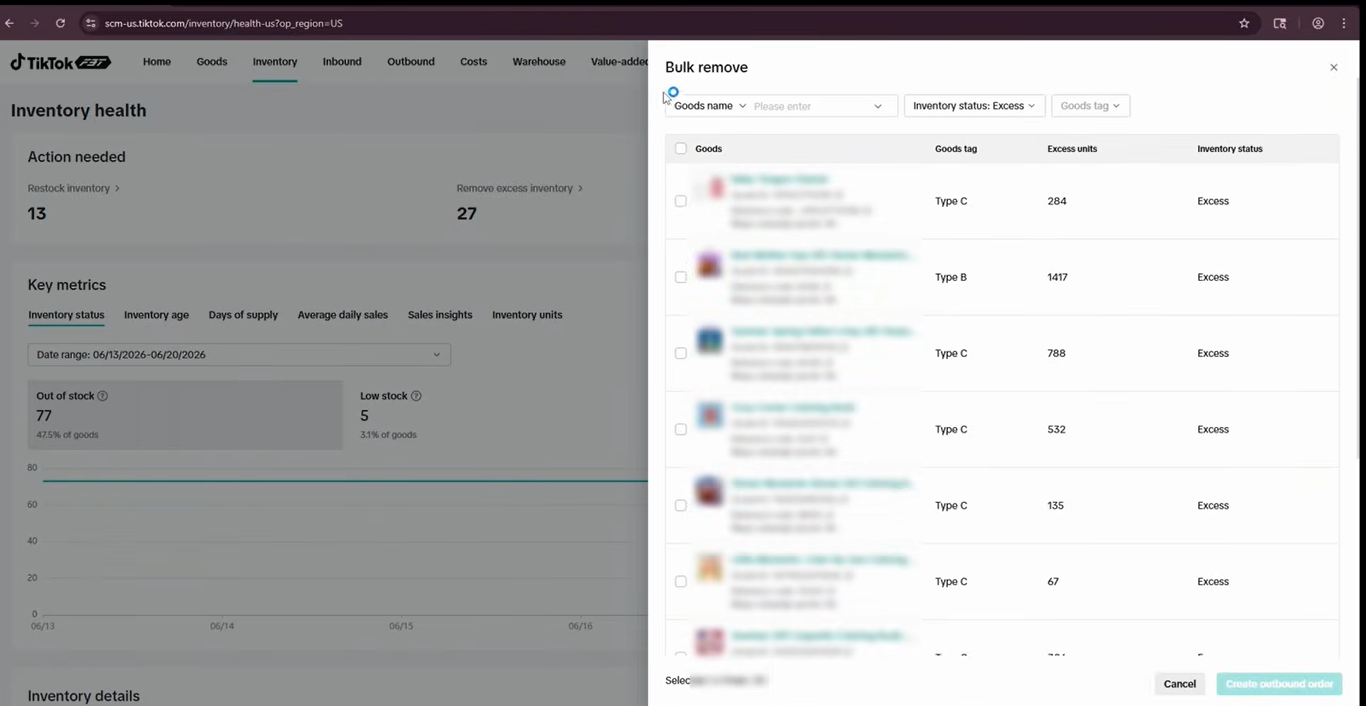
Task: Open the Inventory status: Excess dropdown
Action: 974,106
